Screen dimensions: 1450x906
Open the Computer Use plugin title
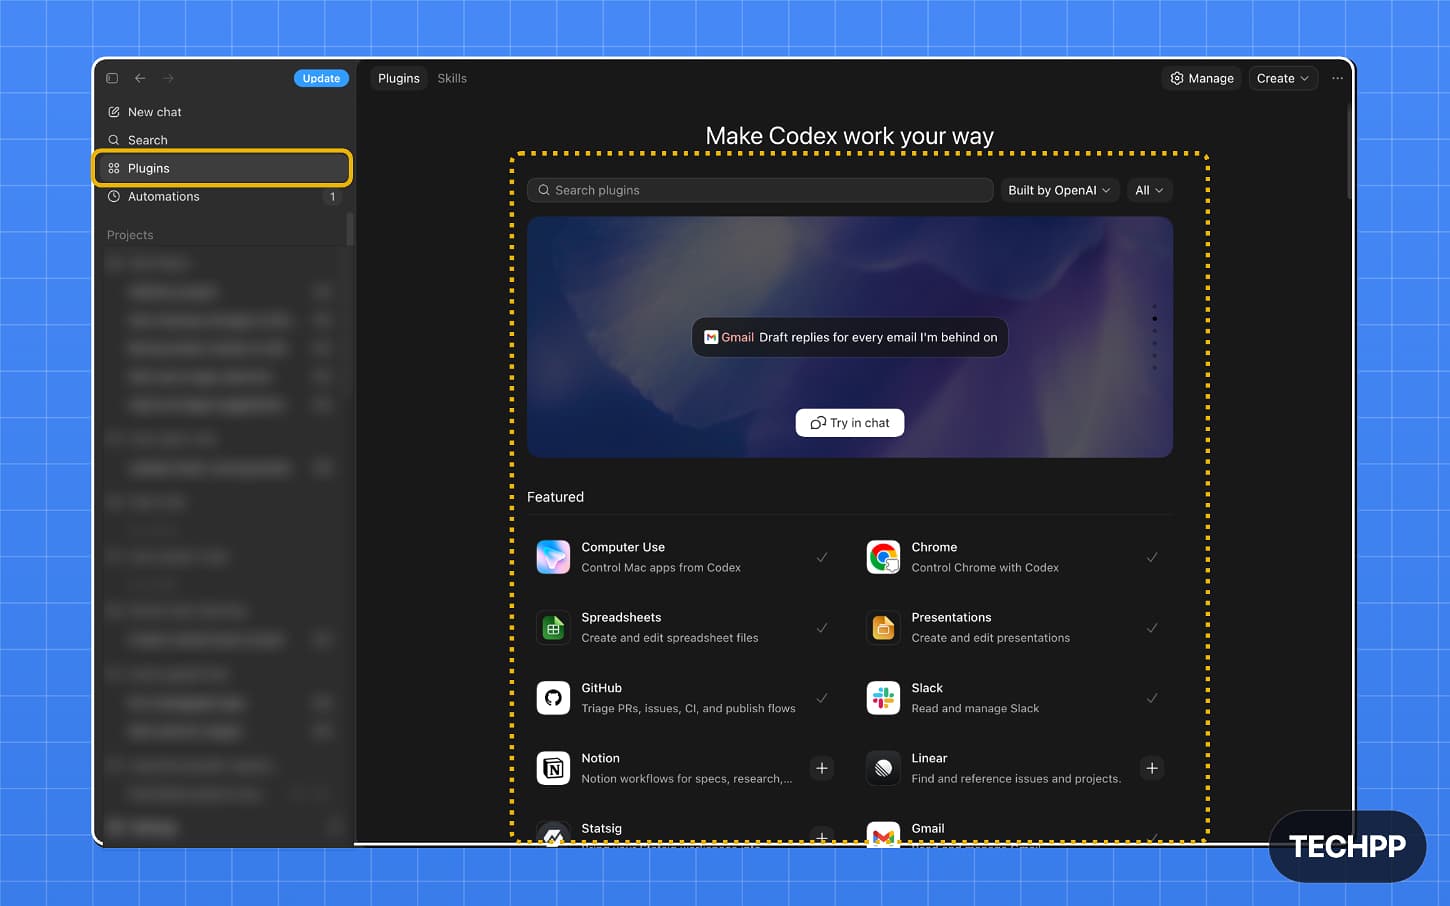tap(623, 547)
